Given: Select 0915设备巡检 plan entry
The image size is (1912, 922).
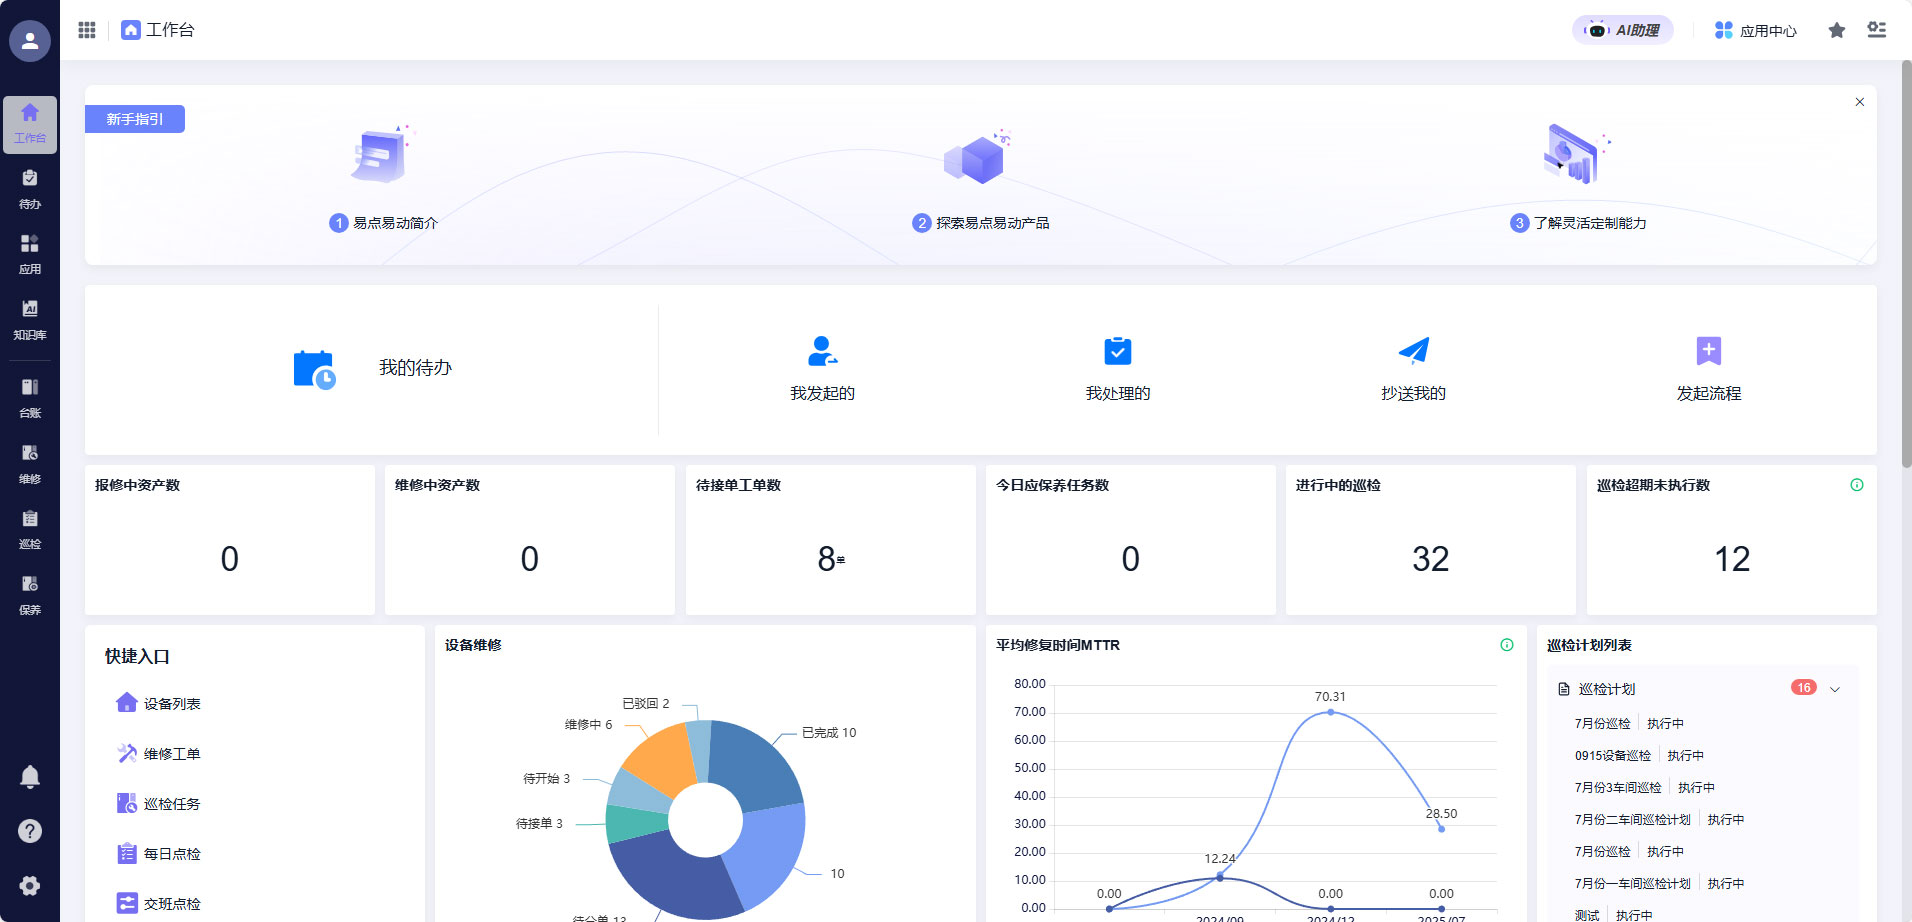Looking at the screenshot, I should [1612, 756].
